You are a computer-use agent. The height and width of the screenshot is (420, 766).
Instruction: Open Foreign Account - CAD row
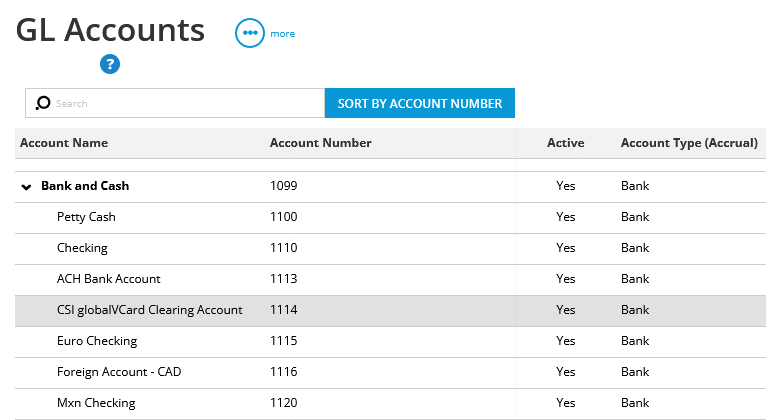tap(390, 373)
